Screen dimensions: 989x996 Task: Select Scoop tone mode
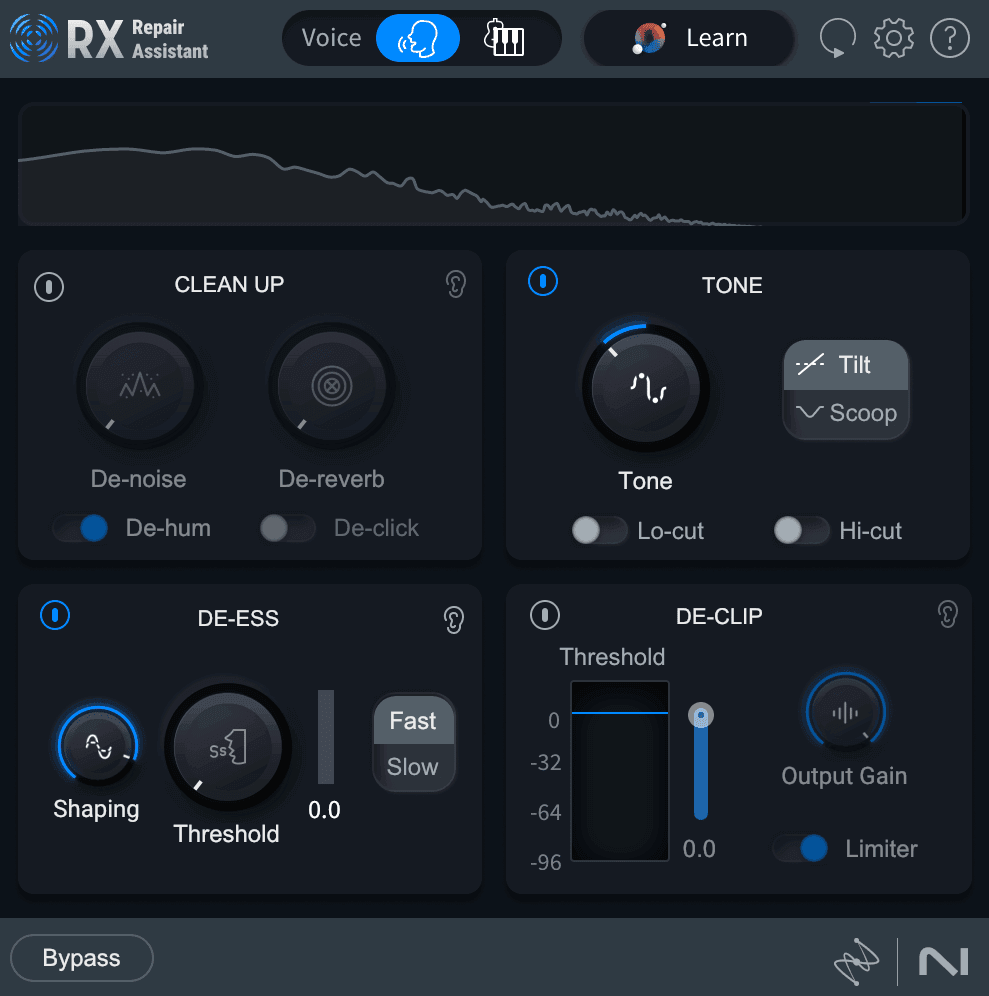click(845, 414)
